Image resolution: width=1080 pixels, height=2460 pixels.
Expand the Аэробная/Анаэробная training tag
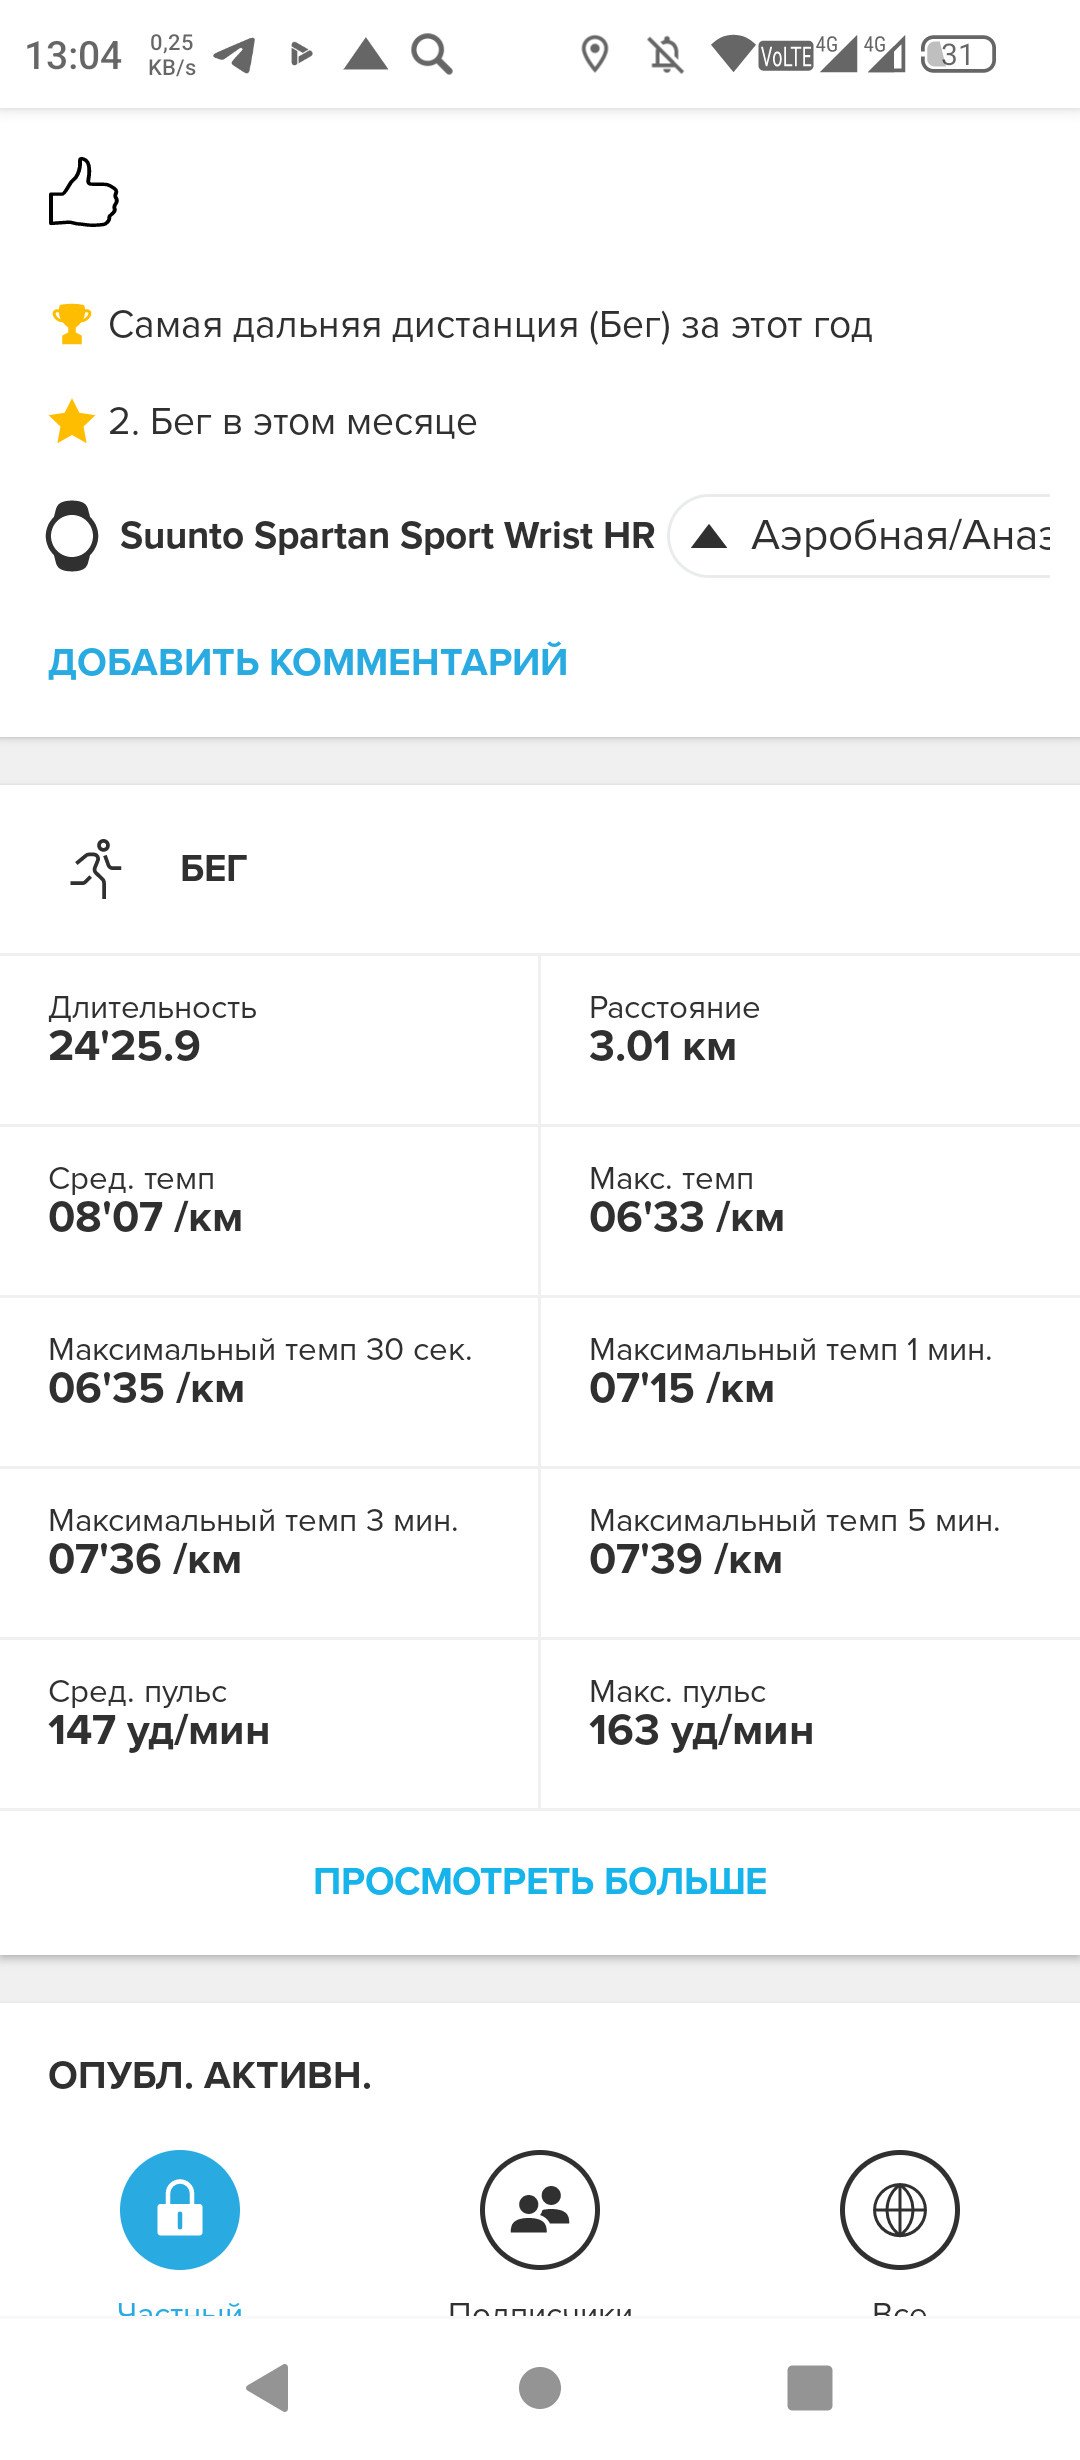860,536
